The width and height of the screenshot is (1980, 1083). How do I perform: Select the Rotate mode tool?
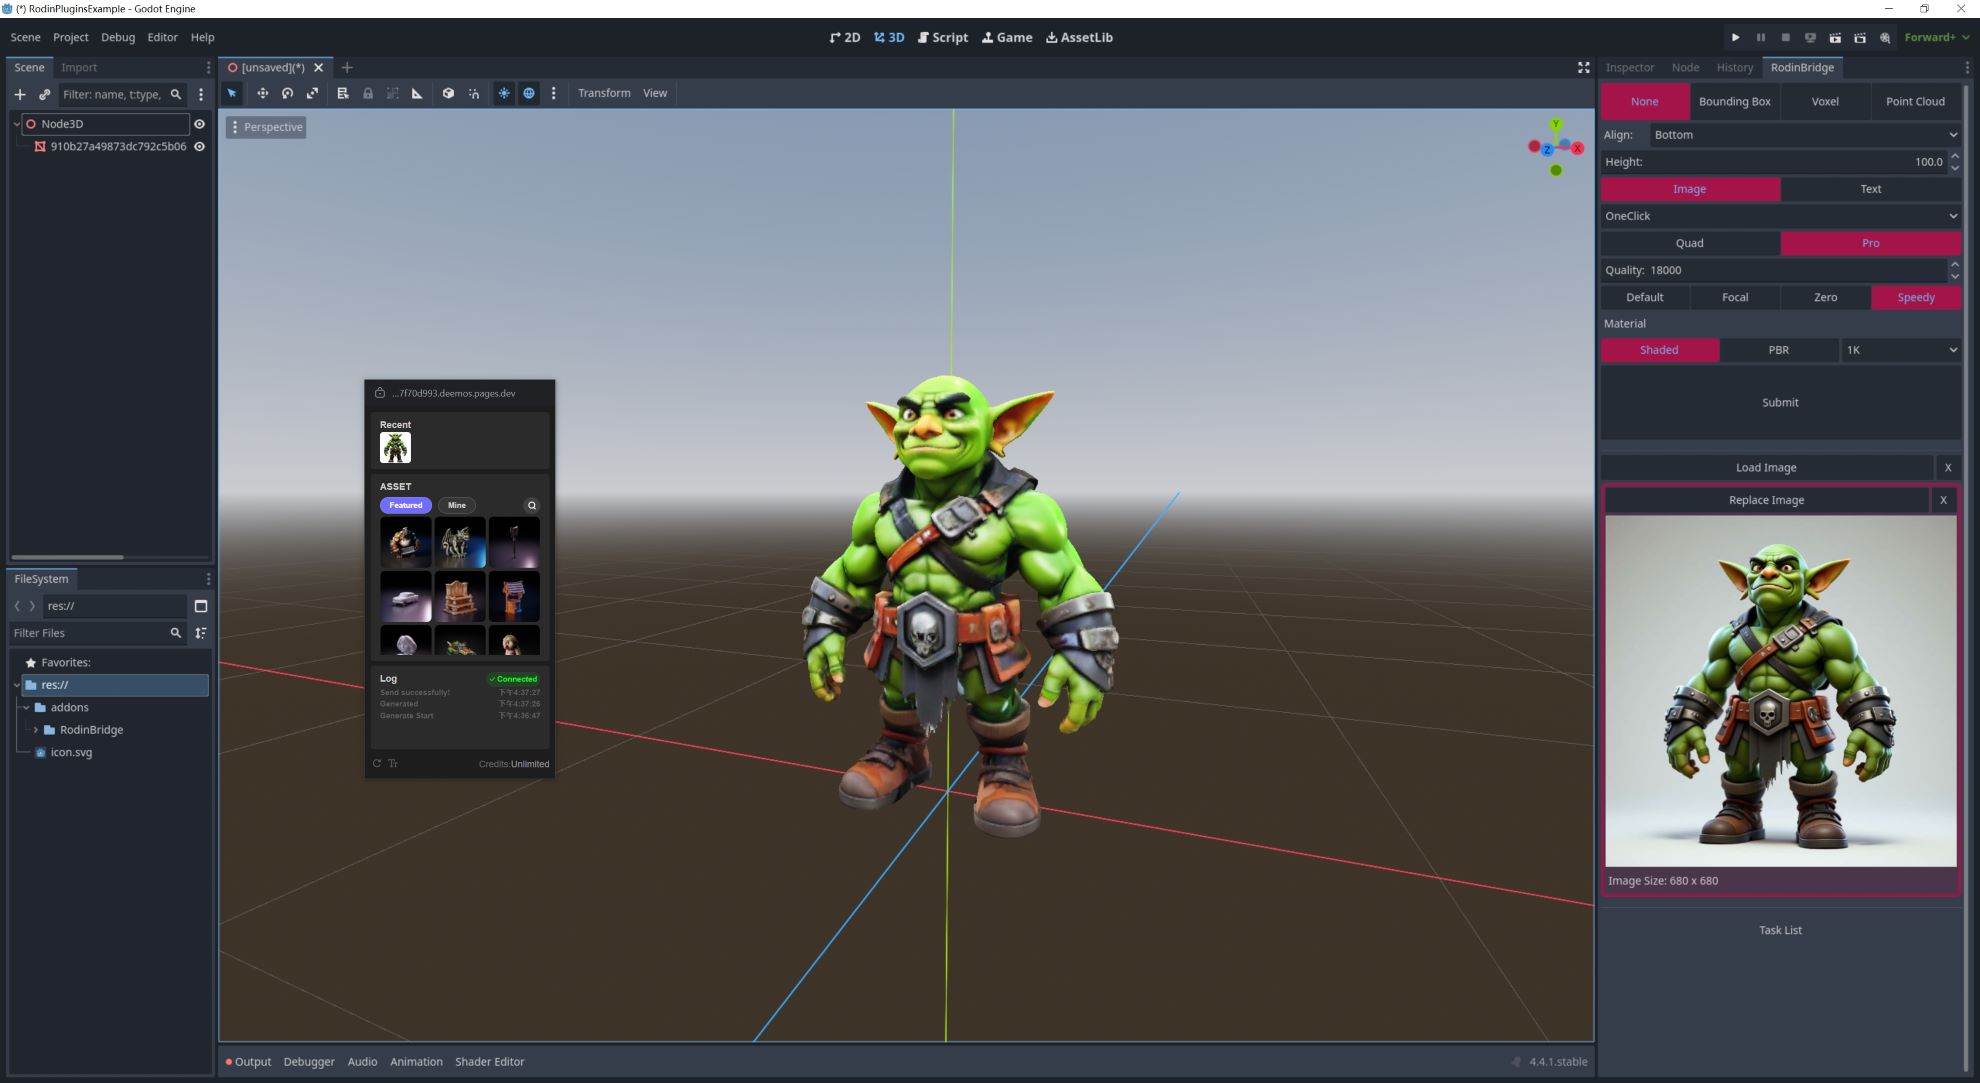point(287,93)
